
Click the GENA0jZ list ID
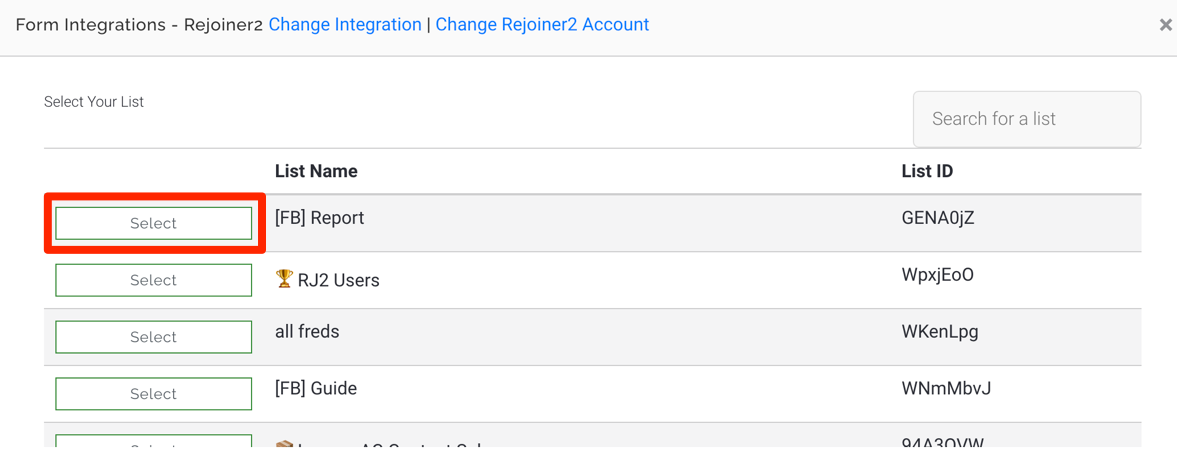click(938, 218)
